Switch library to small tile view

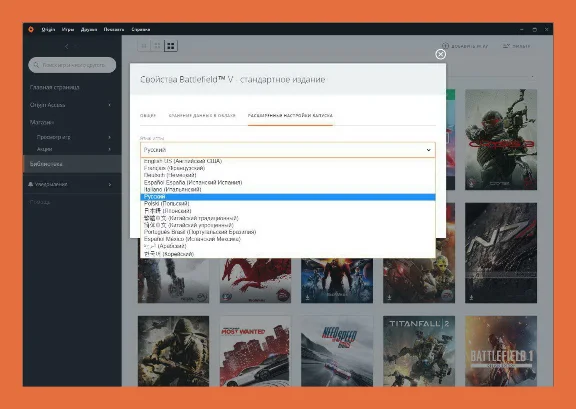point(144,46)
